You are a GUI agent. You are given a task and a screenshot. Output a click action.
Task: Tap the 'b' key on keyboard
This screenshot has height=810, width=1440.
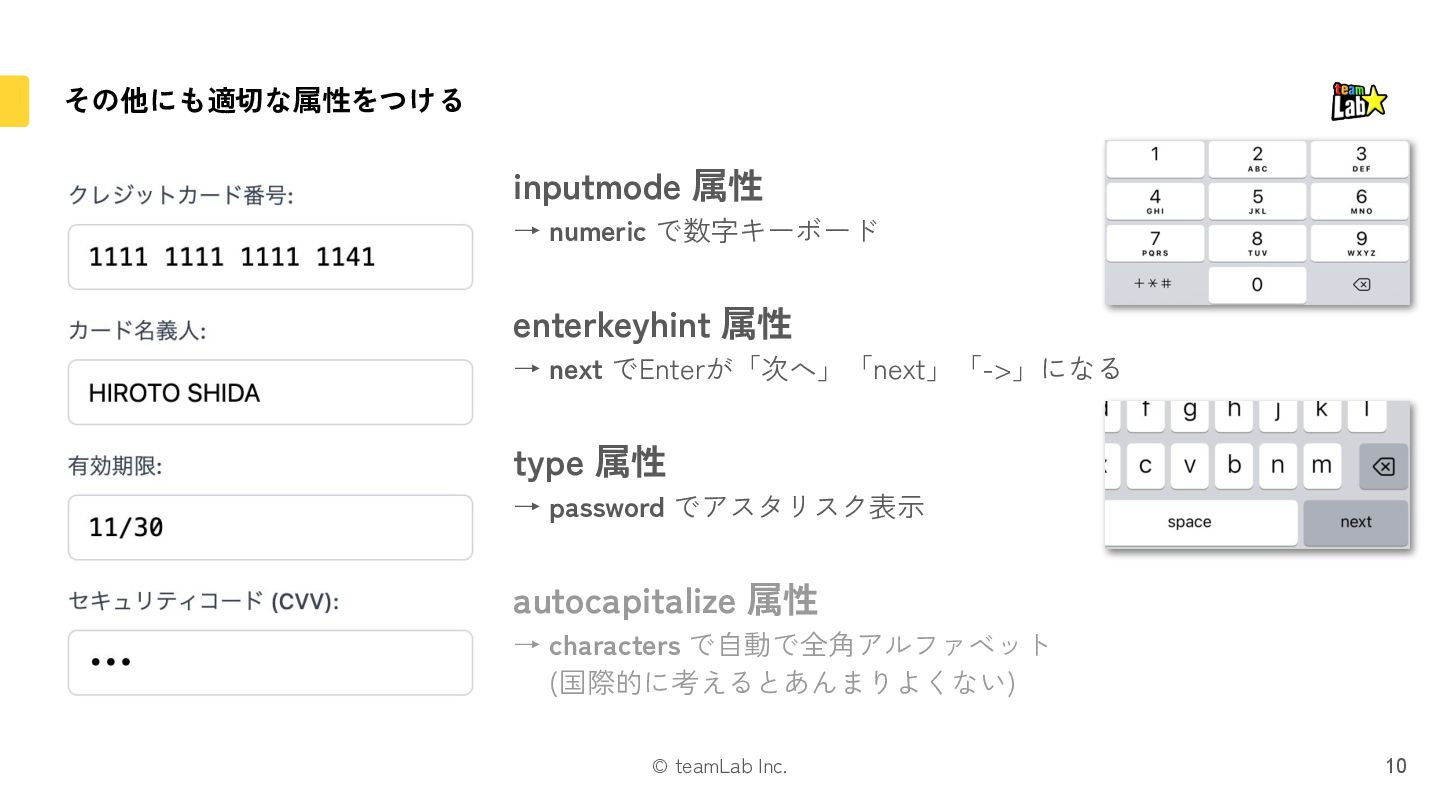pos(1234,465)
